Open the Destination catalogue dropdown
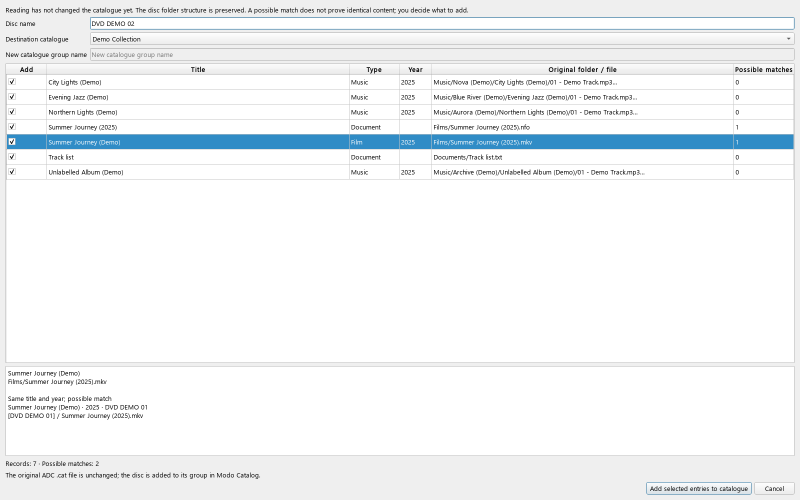Screen dimensions: 800x500 (x=442, y=39)
